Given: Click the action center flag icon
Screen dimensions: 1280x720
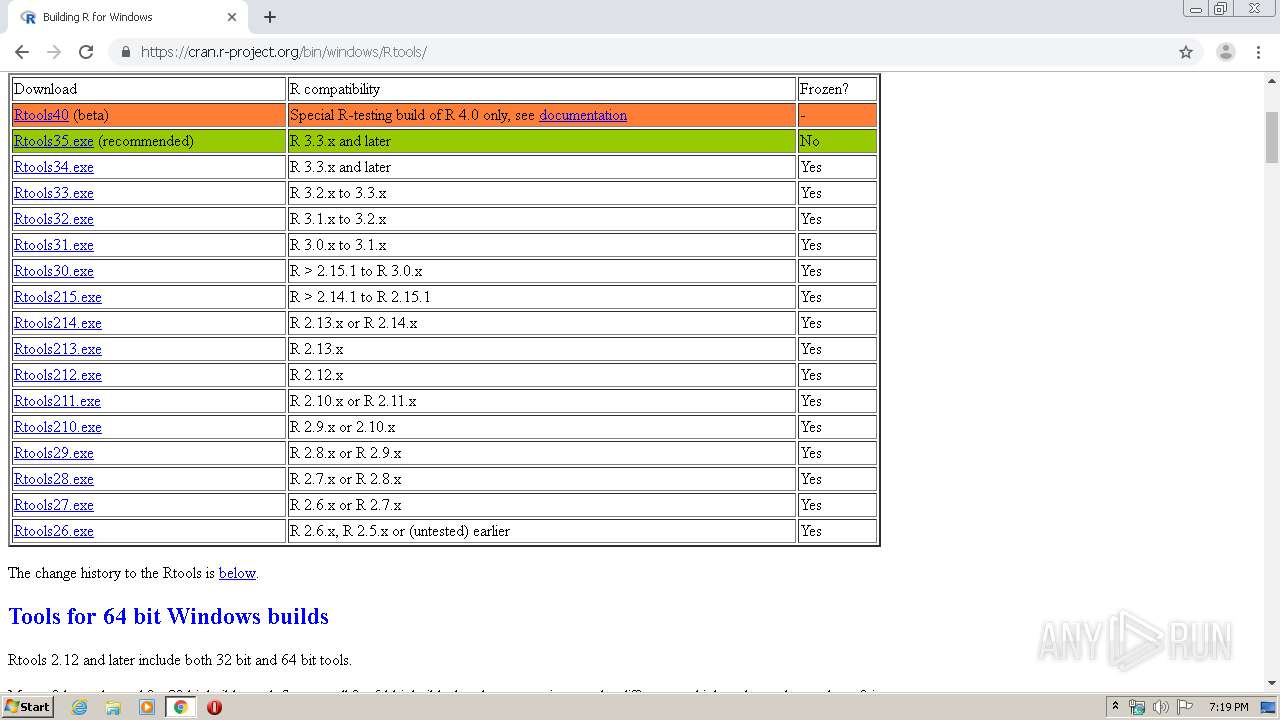Looking at the screenshot, I should 1185,707.
